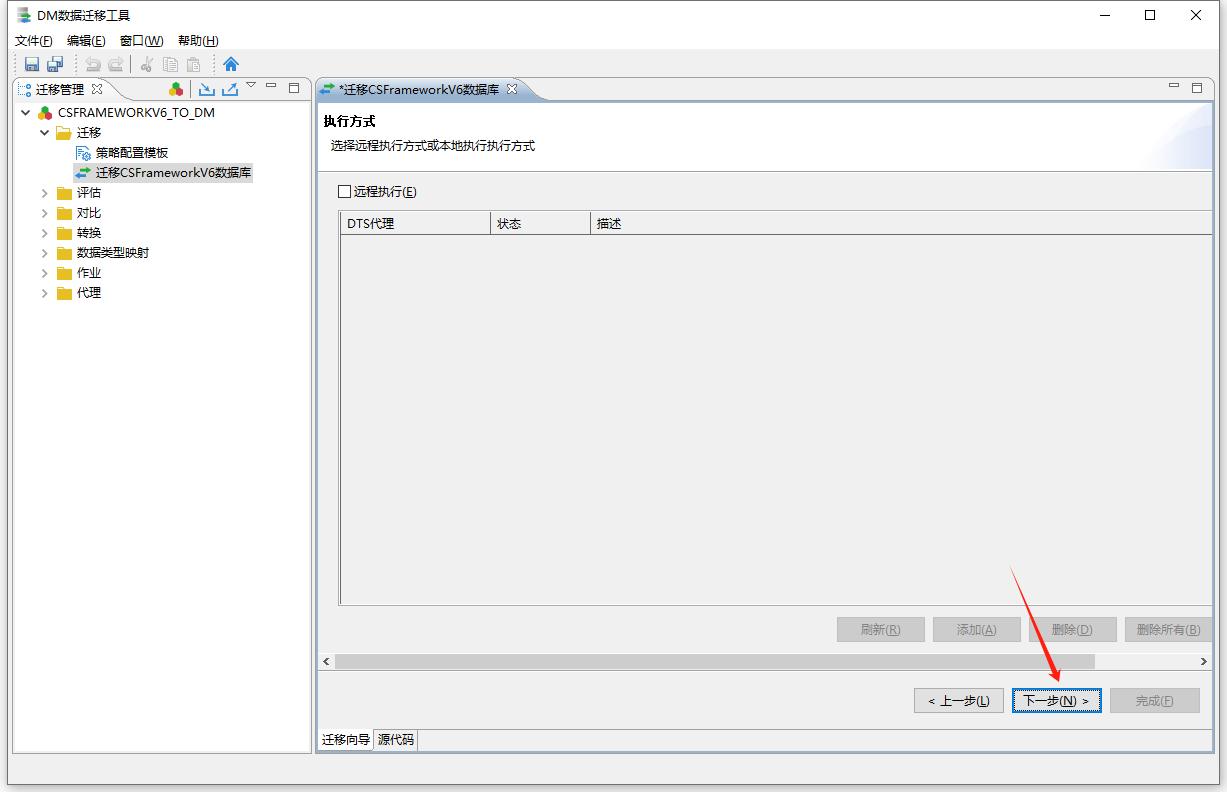Expand the 数据类型映射 folder
Image resolution: width=1227 pixels, height=792 pixels.
[x=45, y=253]
